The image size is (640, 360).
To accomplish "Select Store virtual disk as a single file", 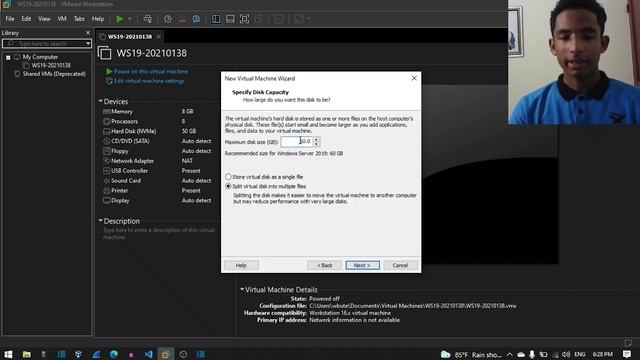I will [x=264, y=177].
